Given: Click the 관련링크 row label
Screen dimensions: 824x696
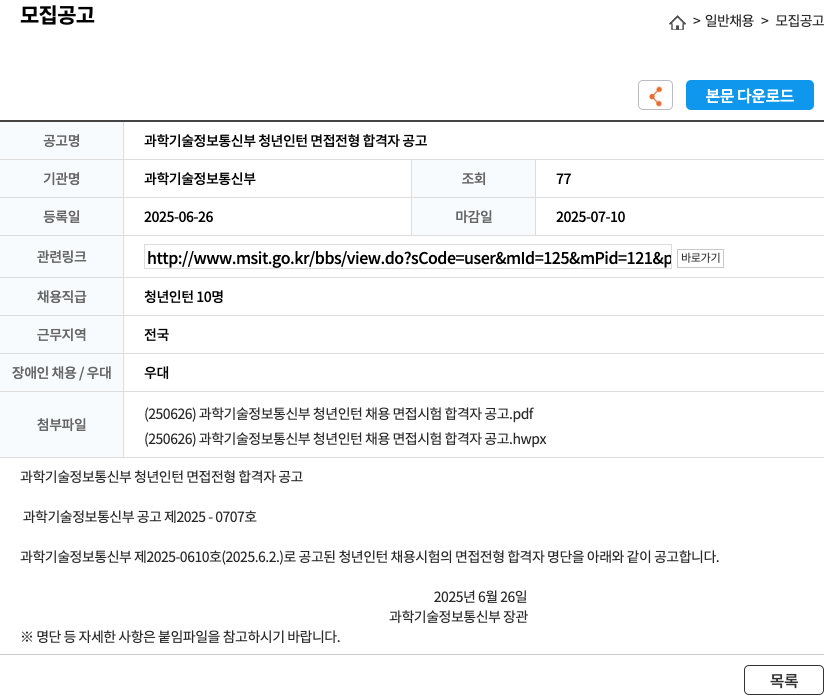Looking at the screenshot, I should [x=61, y=257].
